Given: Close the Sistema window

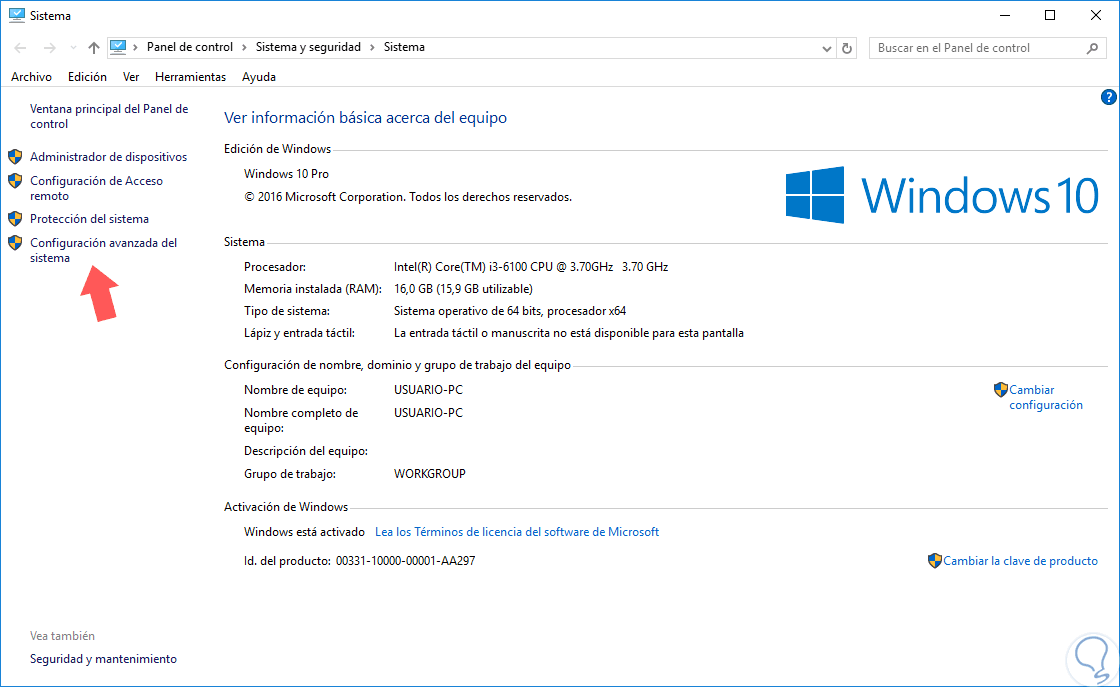Looking at the screenshot, I should [x=1096, y=15].
